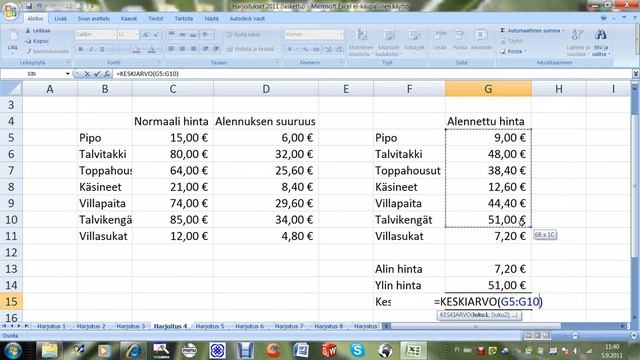
Task: Open Etsi ja valitse binoculars menu
Action: (x=600, y=42)
